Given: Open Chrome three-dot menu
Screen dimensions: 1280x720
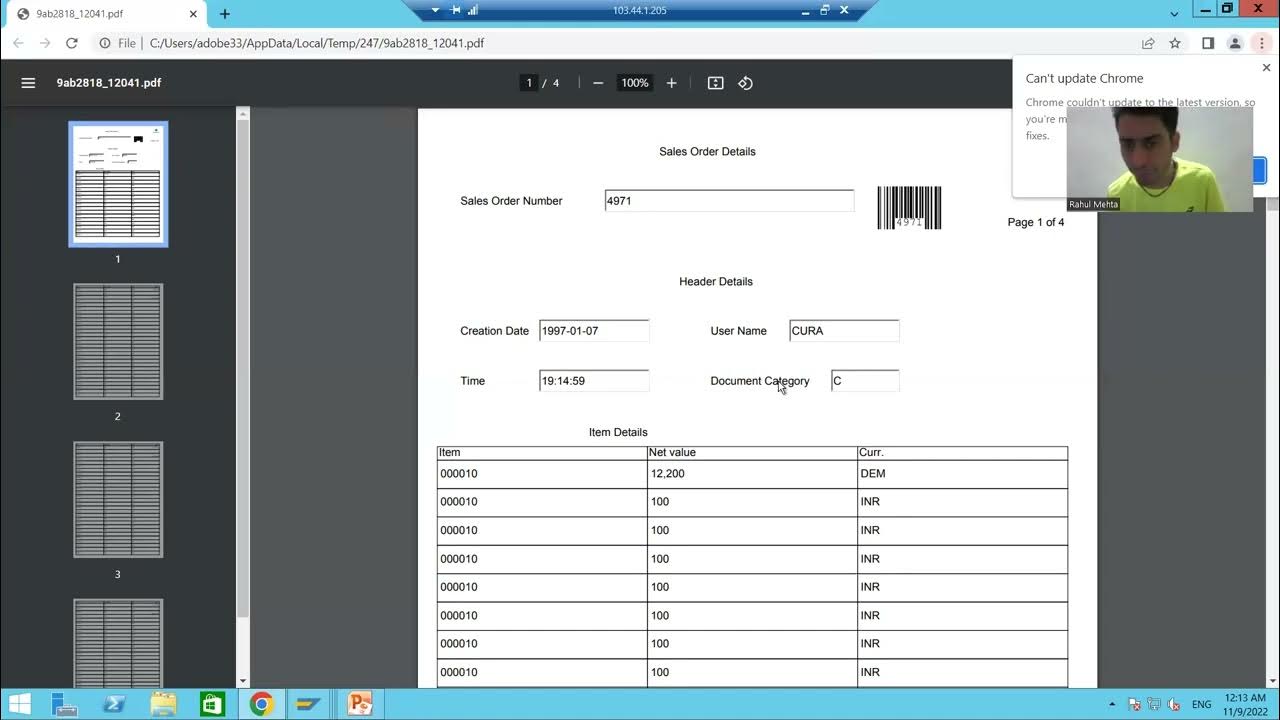Looking at the screenshot, I should [x=1262, y=43].
